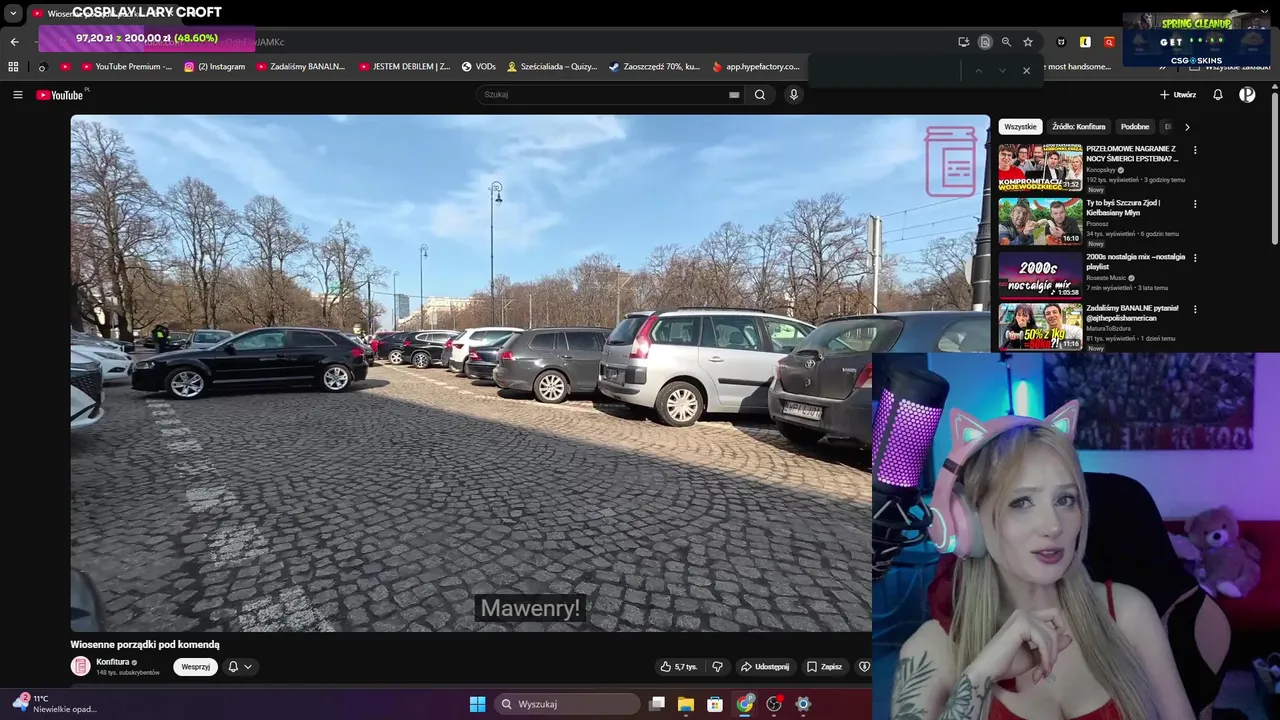The height and width of the screenshot is (720, 1280).
Task: Click the Konopskyy channel name
Action: click(1101, 170)
